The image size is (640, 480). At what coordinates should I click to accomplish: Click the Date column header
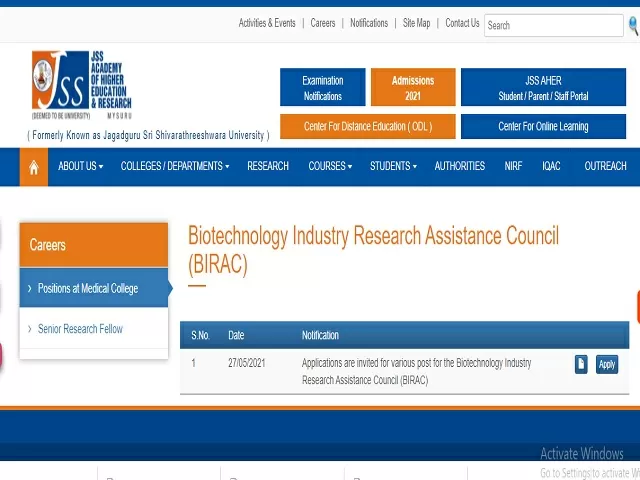(x=236, y=335)
